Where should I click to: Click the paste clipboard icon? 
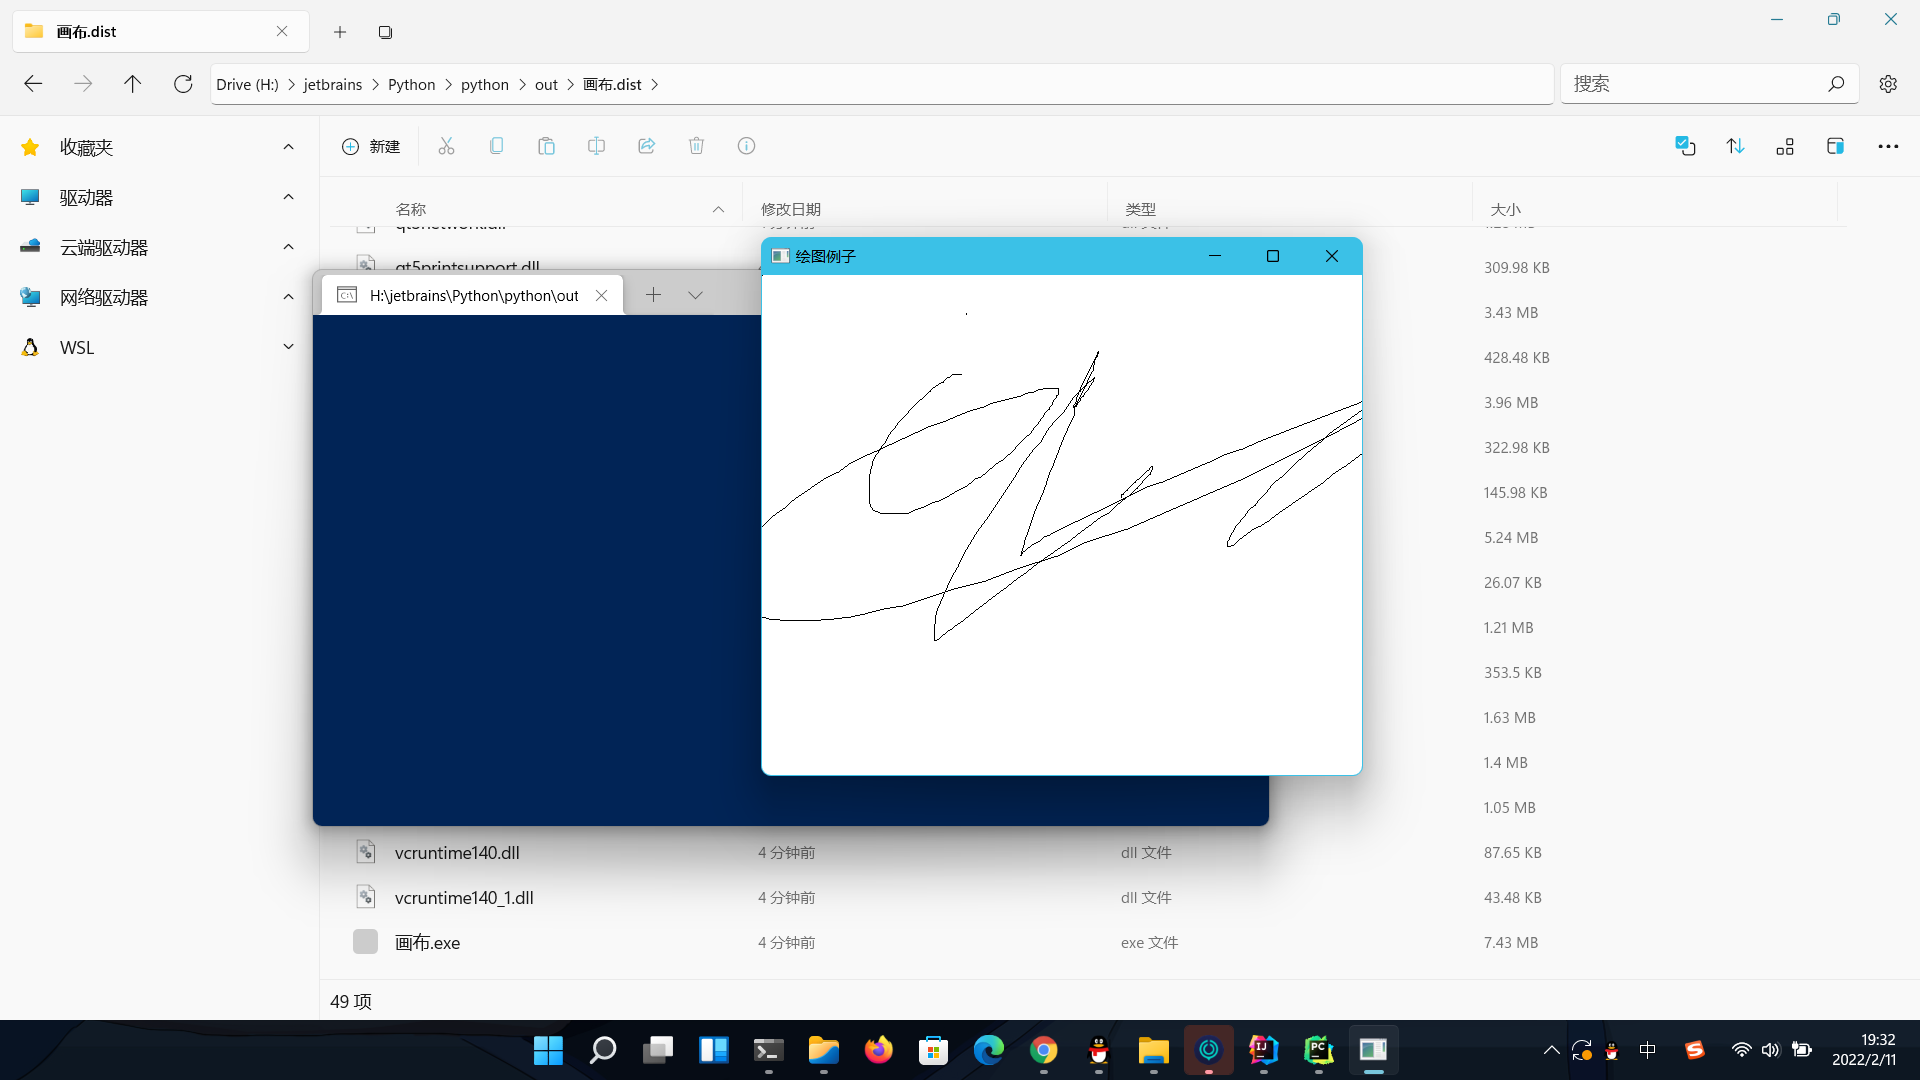point(546,146)
